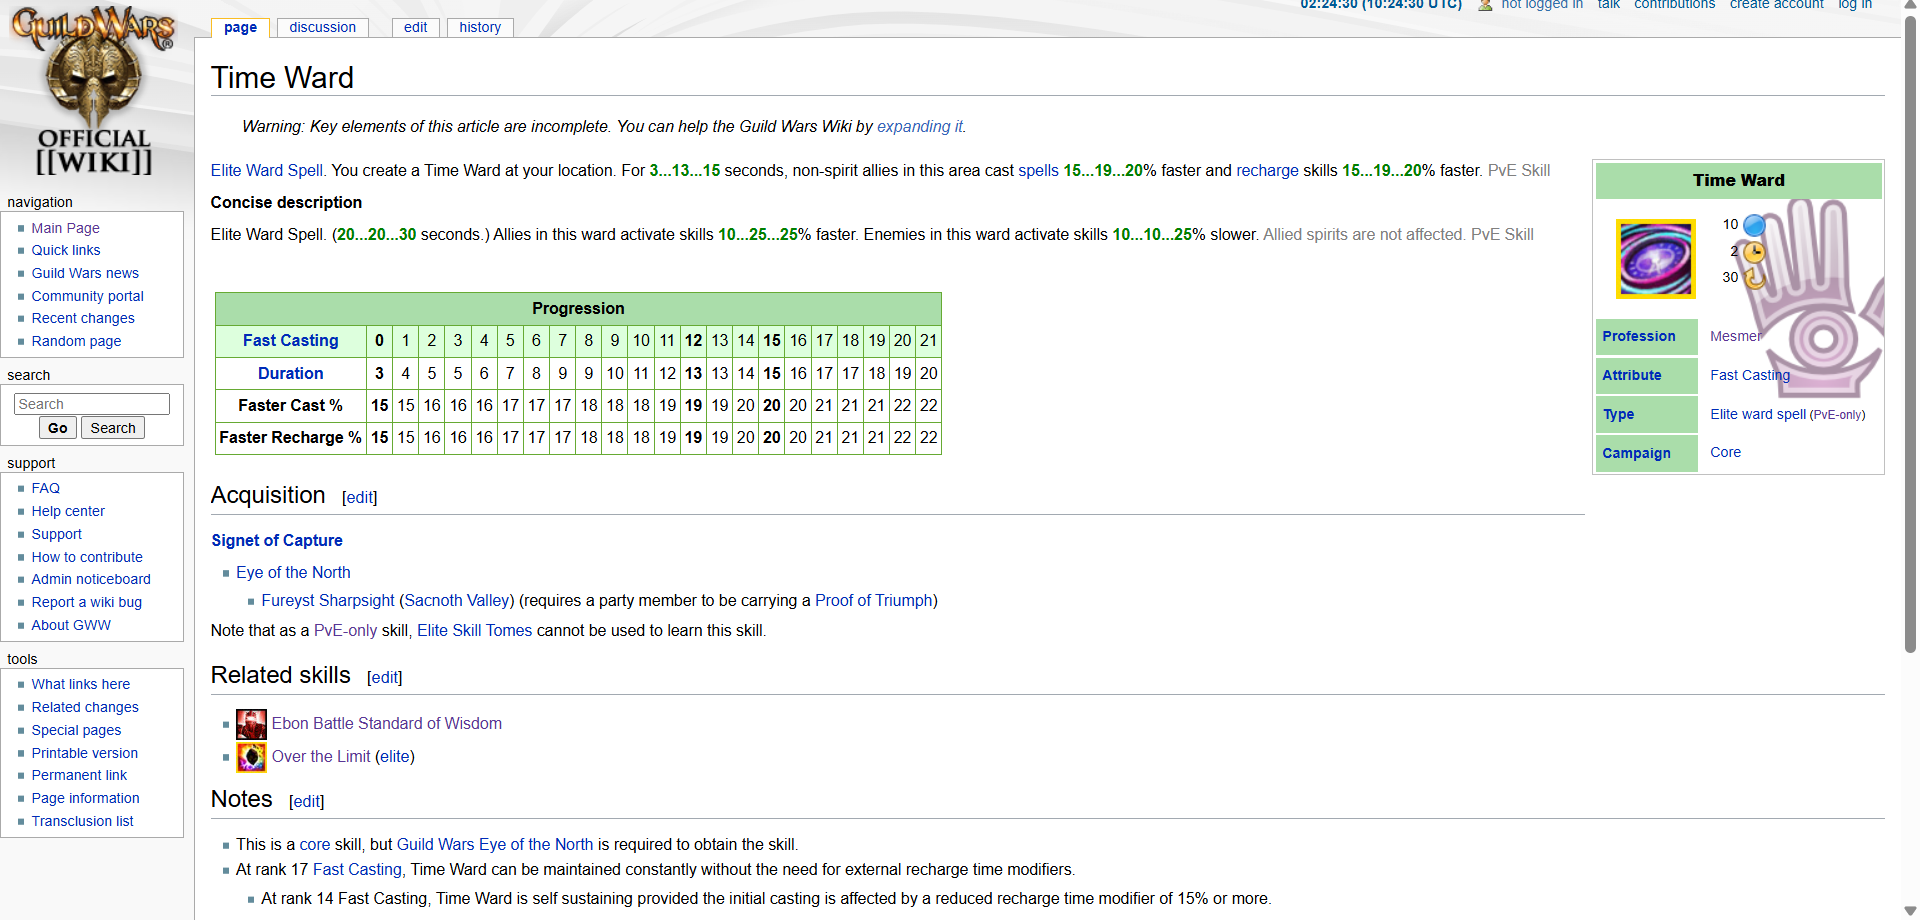The image size is (1920, 920).
Task: Click the recharge time arrow icon
Action: [x=1754, y=278]
